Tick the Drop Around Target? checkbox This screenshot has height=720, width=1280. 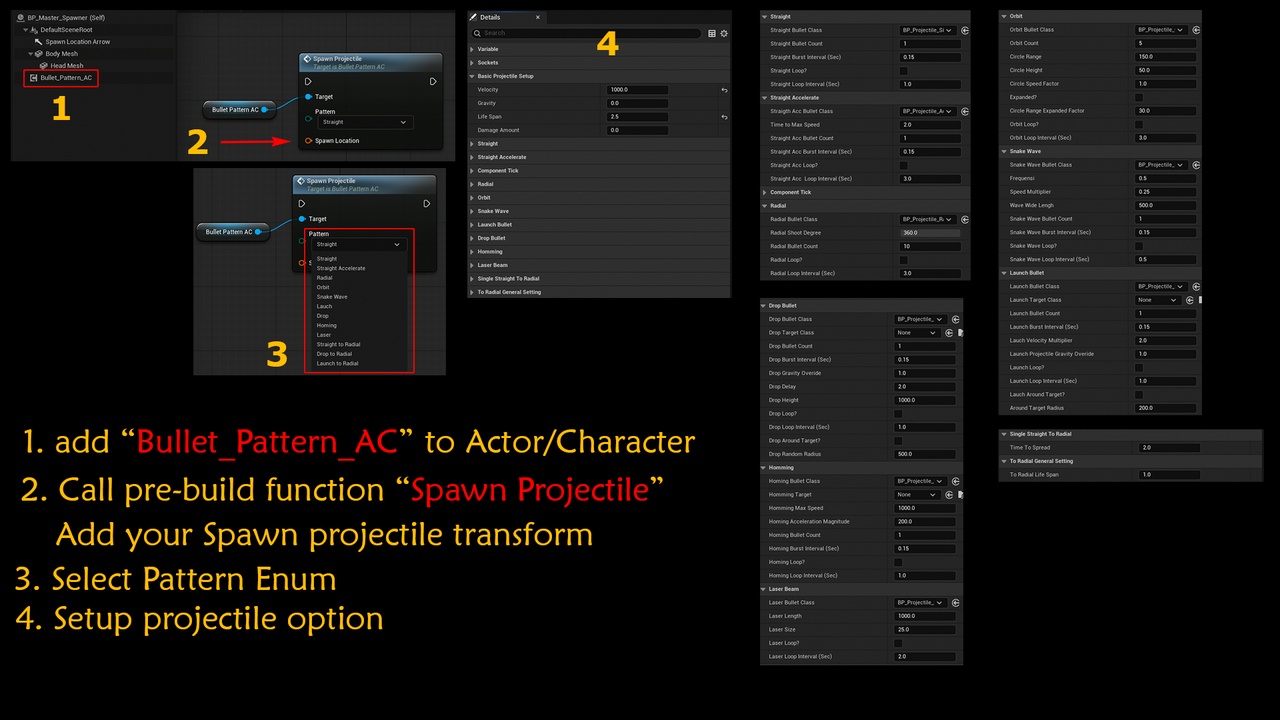[898, 441]
